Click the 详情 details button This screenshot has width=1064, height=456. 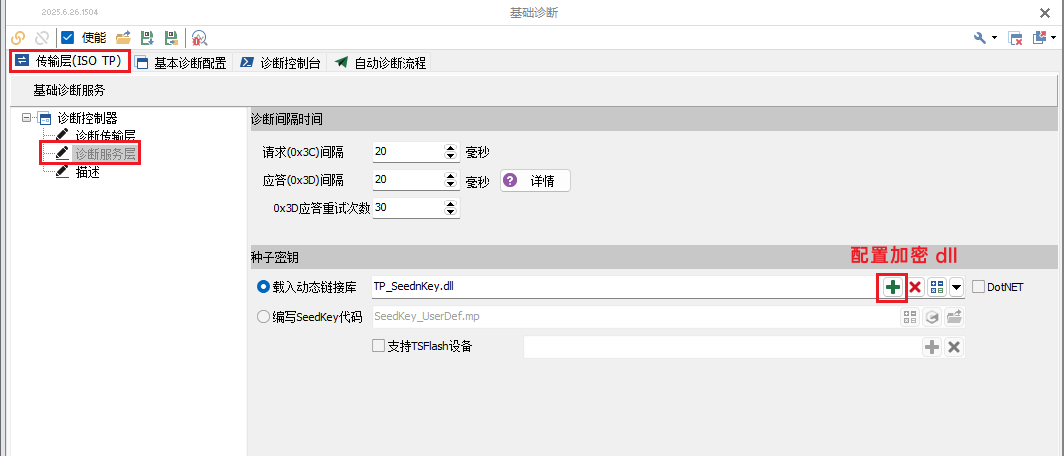535,180
